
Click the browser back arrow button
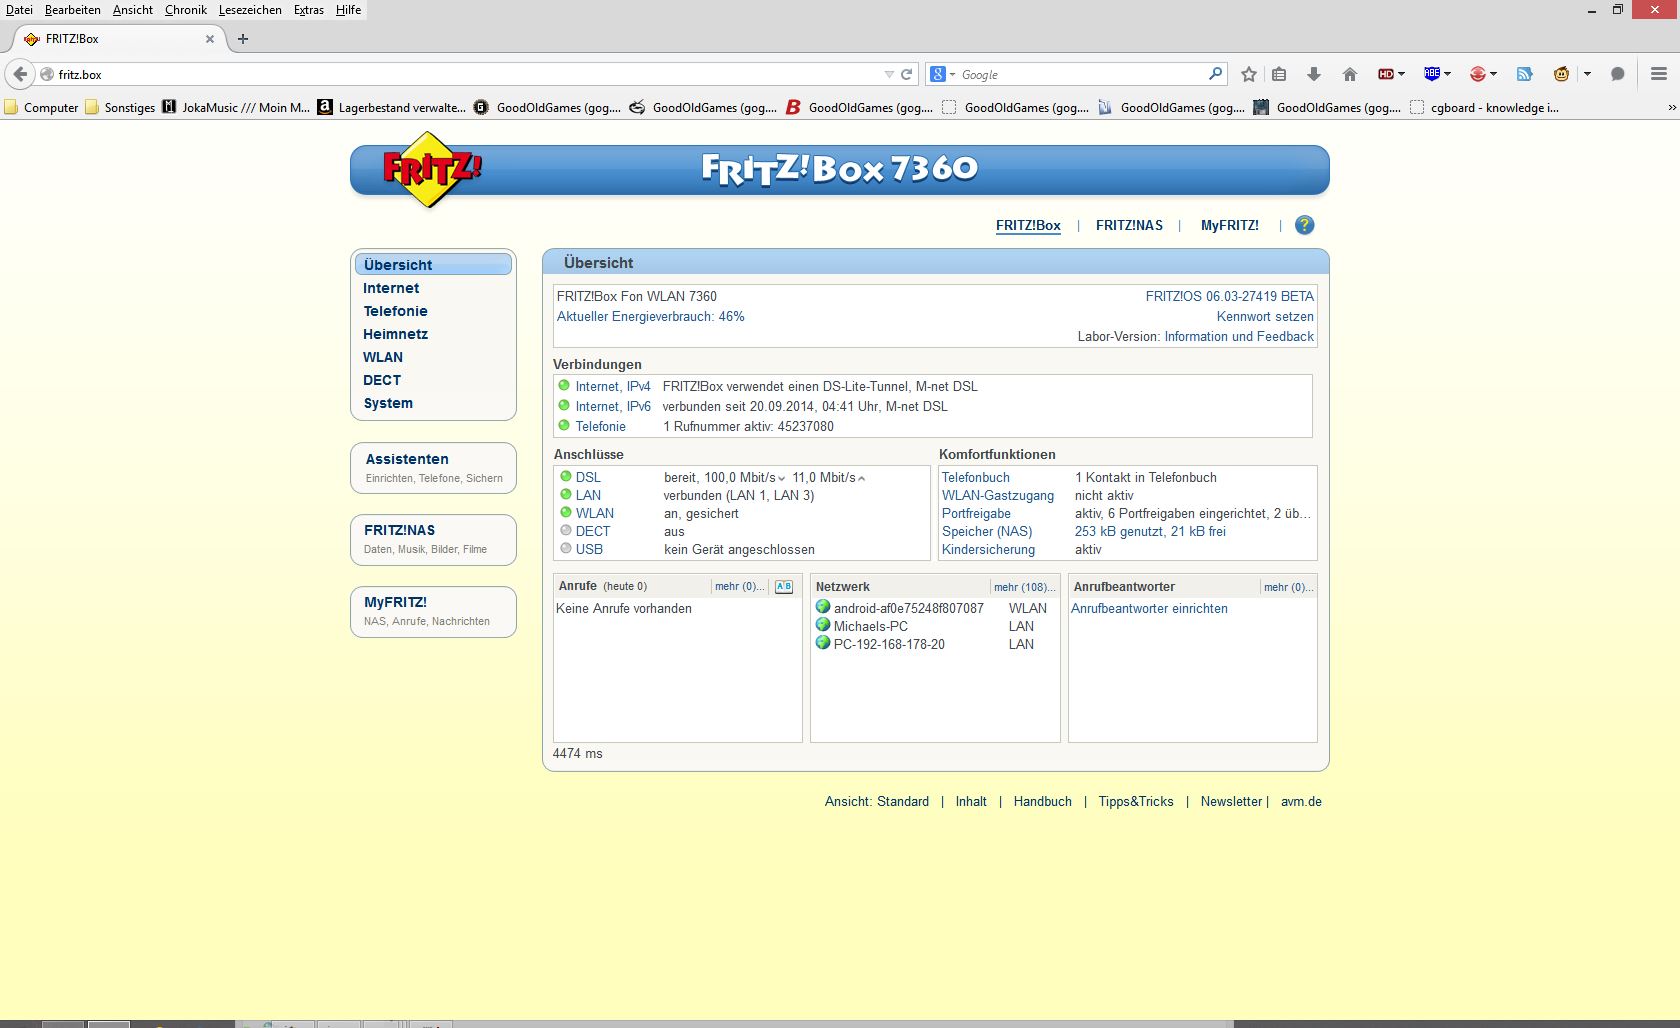click(20, 74)
